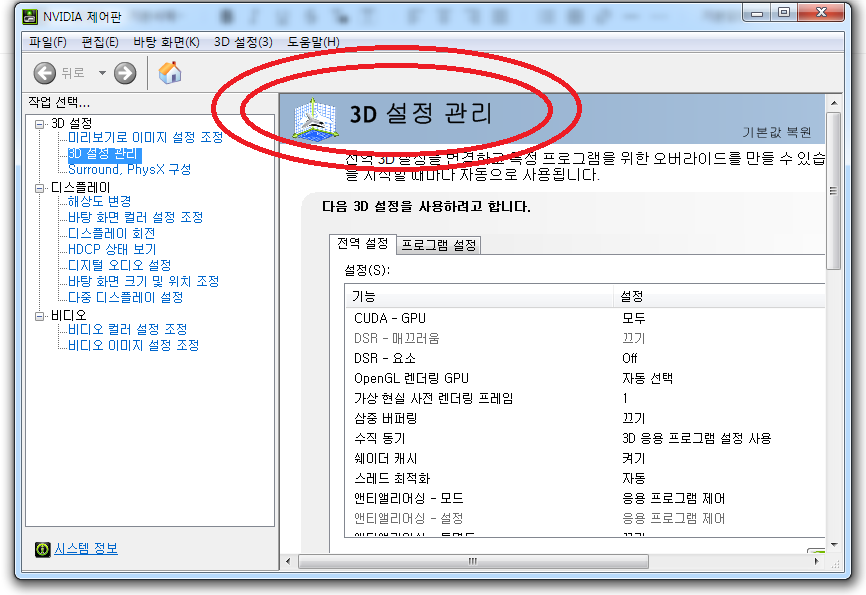Select the OpenGL 렌더링 GPU row

[585, 378]
